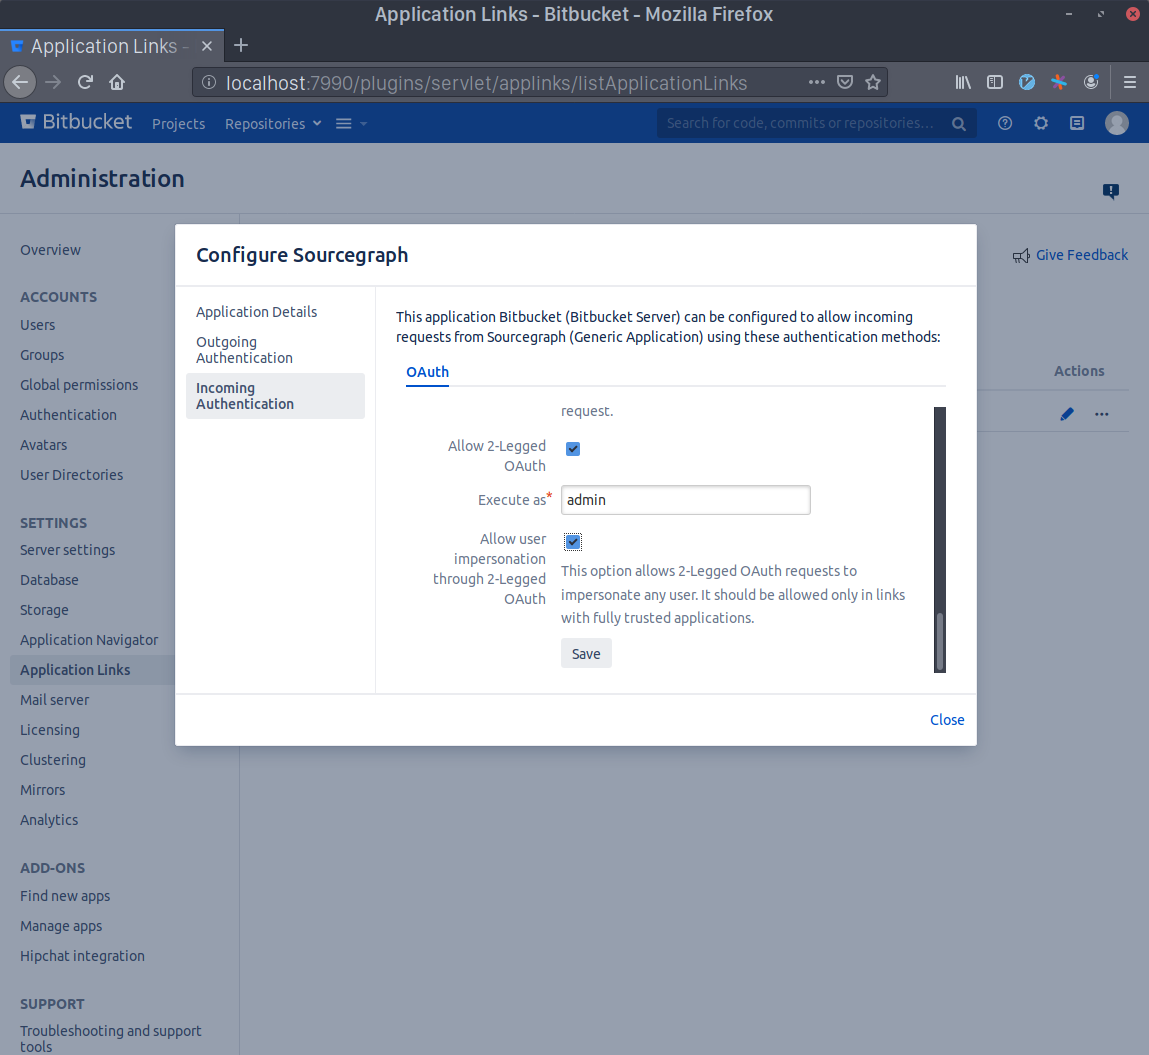Go to Database settings
1149x1055 pixels.
pos(49,580)
